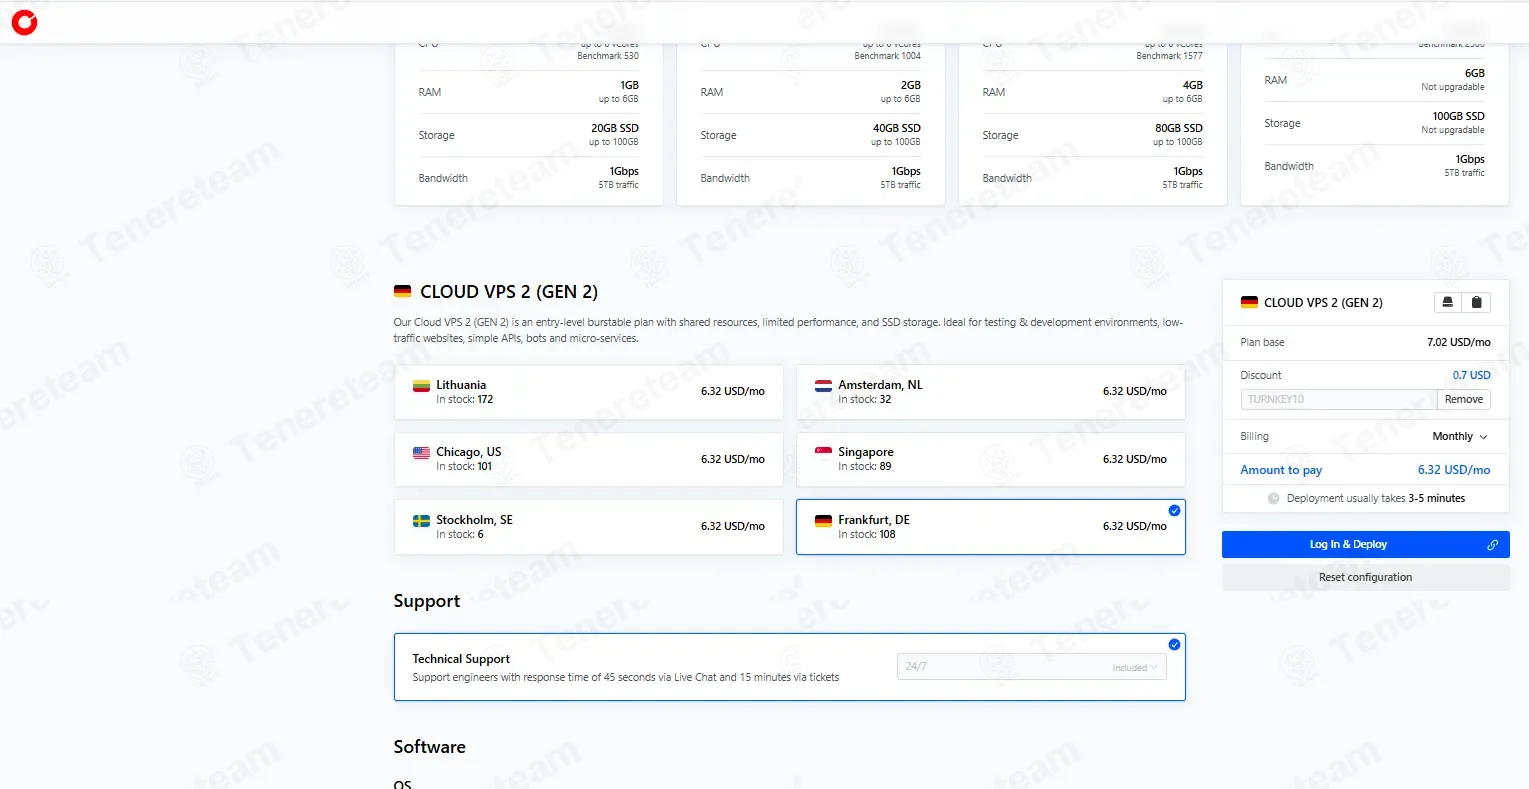The width and height of the screenshot is (1529, 789).
Task: Click the Swedish flag for Stockholm
Action: pyautogui.click(x=421, y=520)
